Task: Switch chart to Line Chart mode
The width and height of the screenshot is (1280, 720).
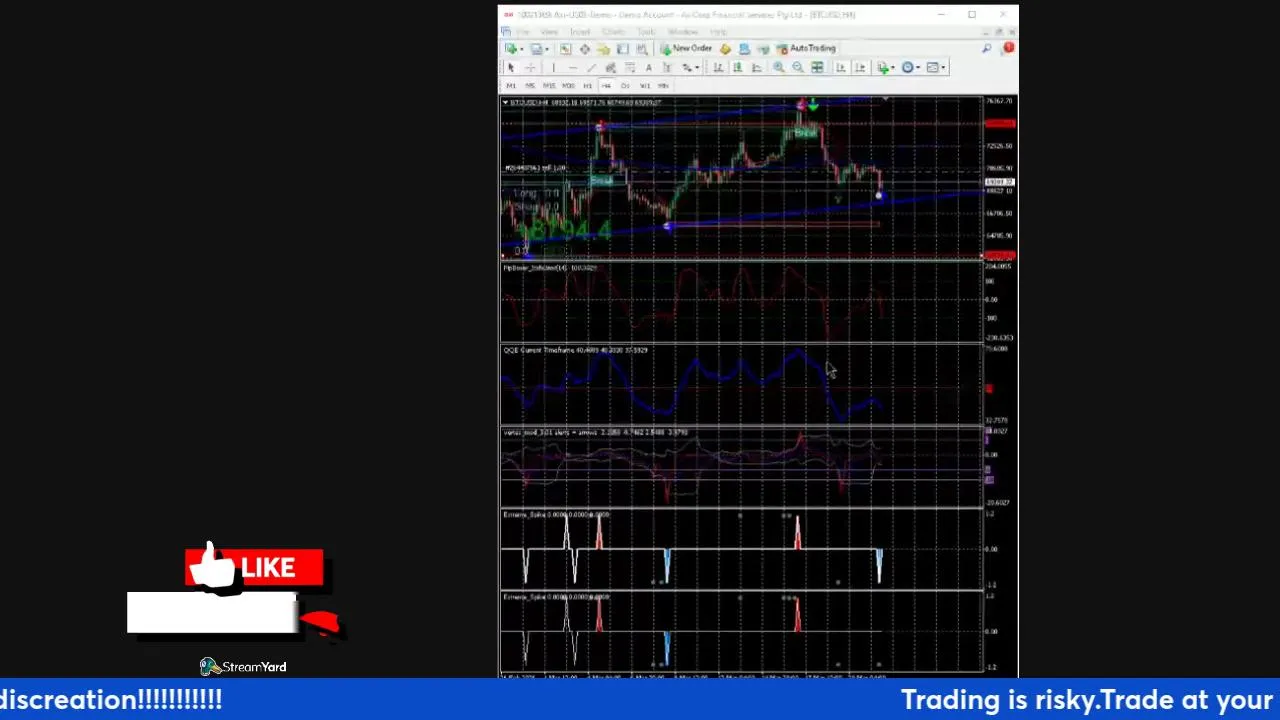Action: tap(757, 67)
